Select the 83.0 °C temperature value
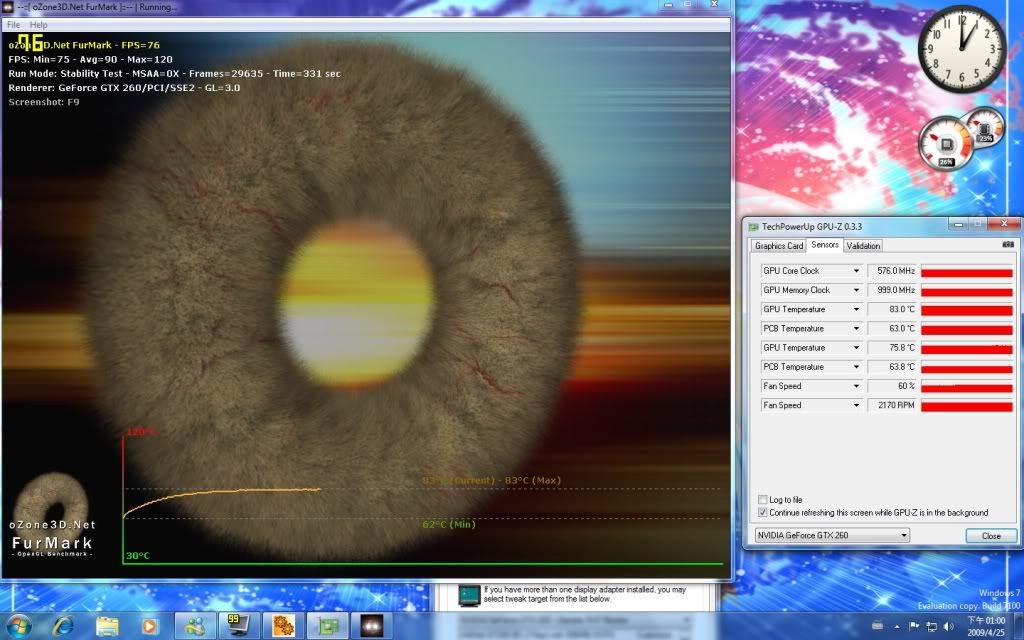The image size is (1024, 640). point(892,310)
